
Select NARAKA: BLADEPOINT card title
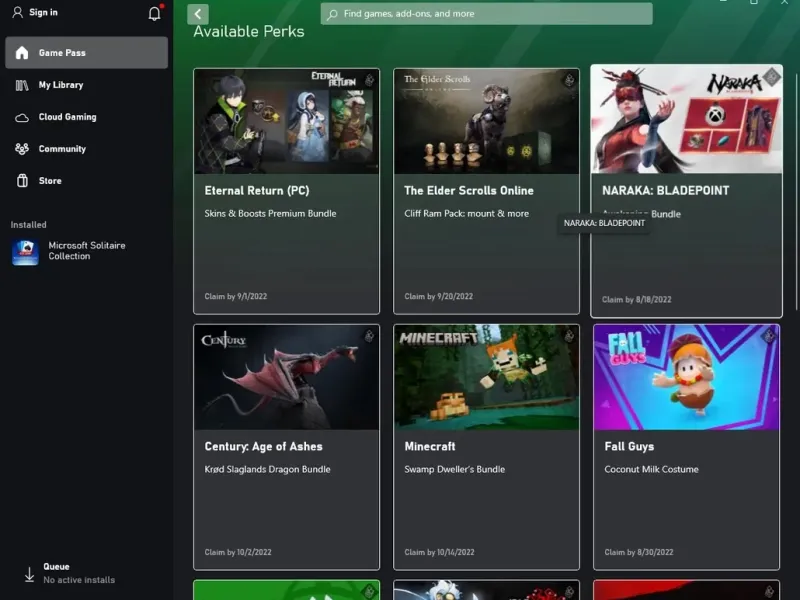pos(665,191)
